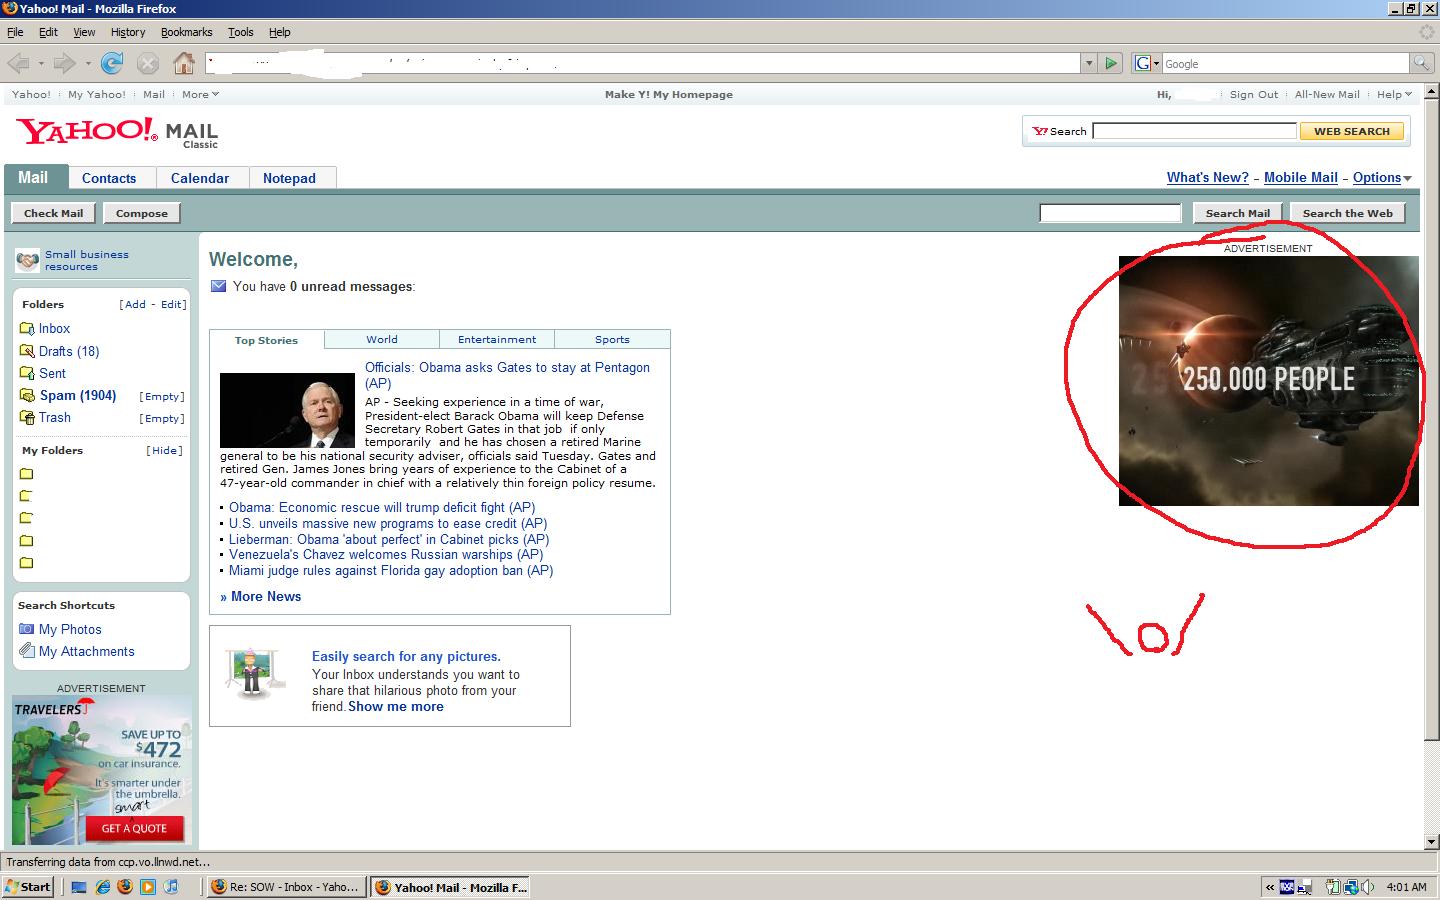1440x900 pixels.
Task: Reload the page with the refresh icon
Action: coord(112,63)
